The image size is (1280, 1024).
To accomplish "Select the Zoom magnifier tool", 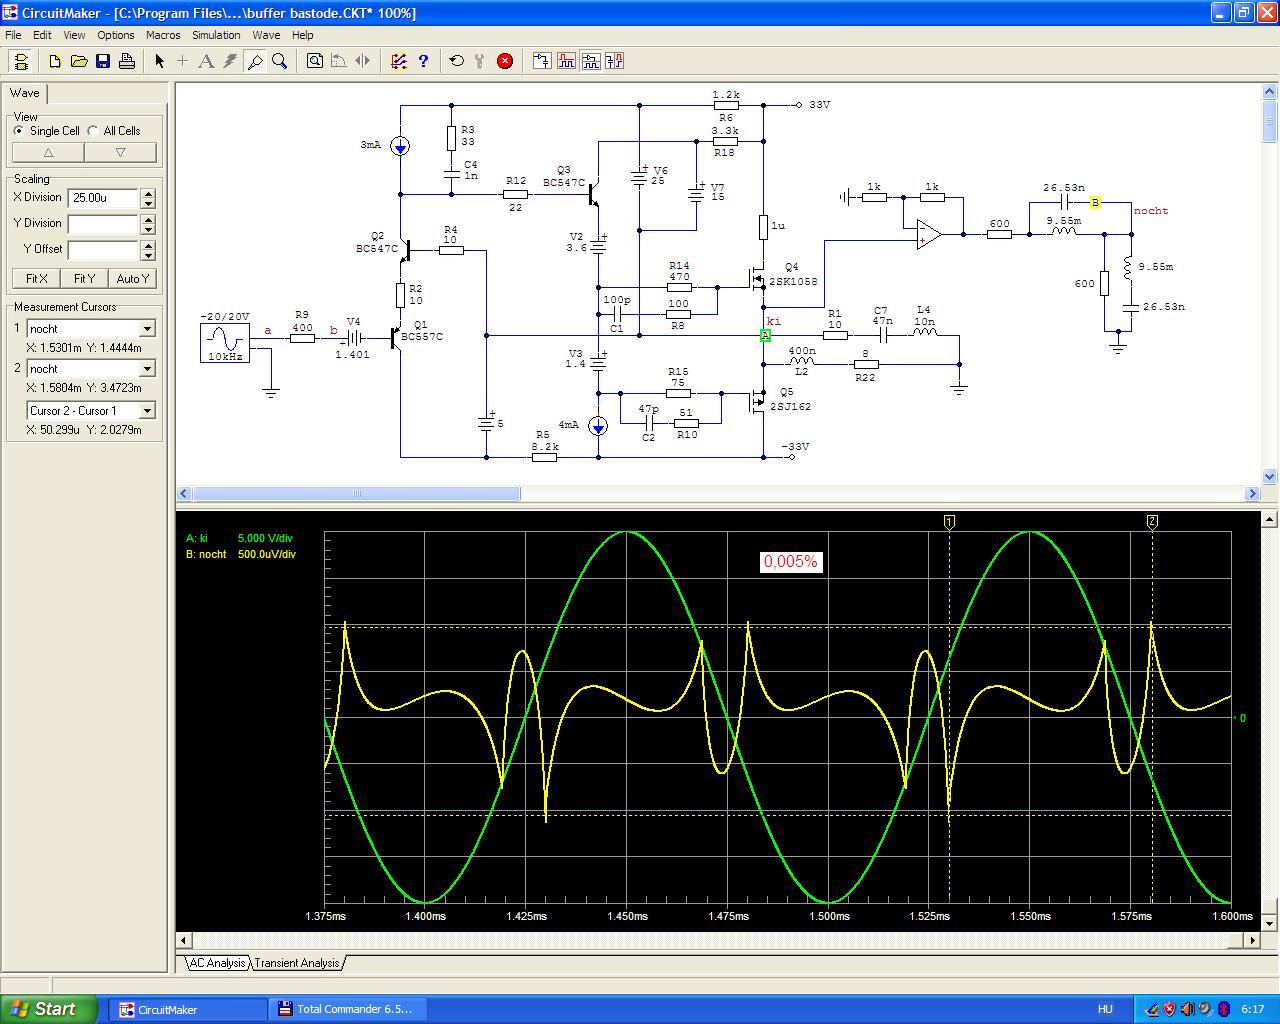I will [280, 61].
